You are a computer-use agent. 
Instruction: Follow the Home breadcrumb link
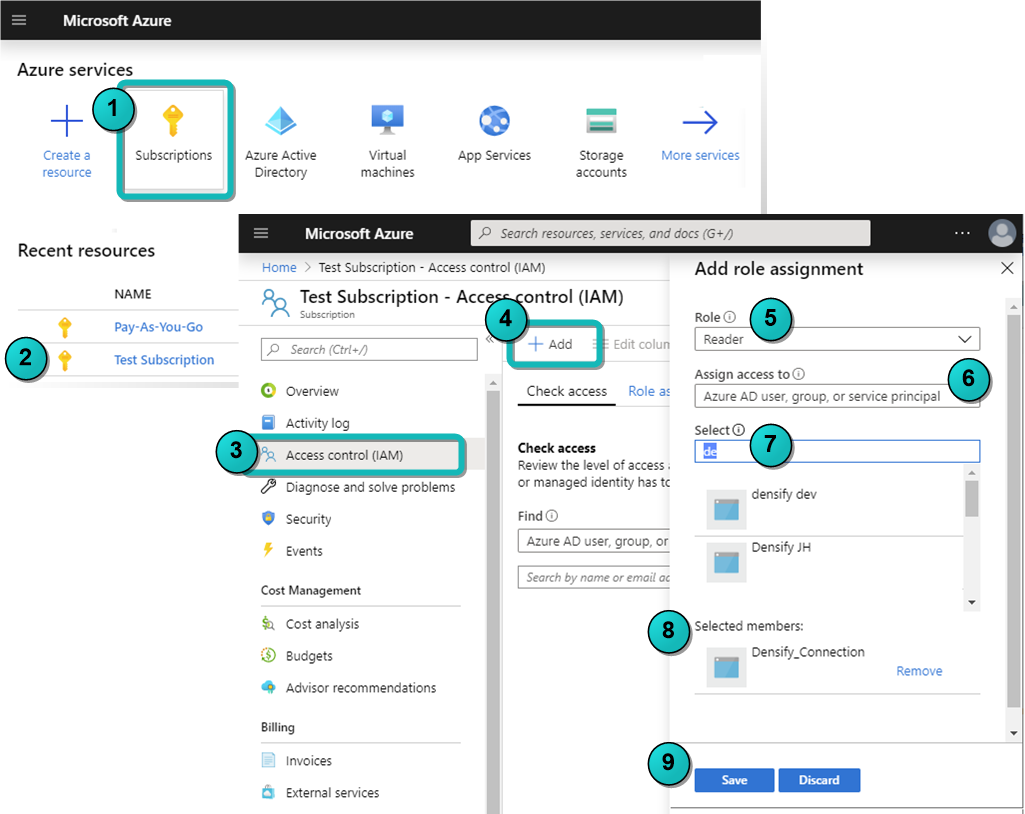click(x=279, y=267)
